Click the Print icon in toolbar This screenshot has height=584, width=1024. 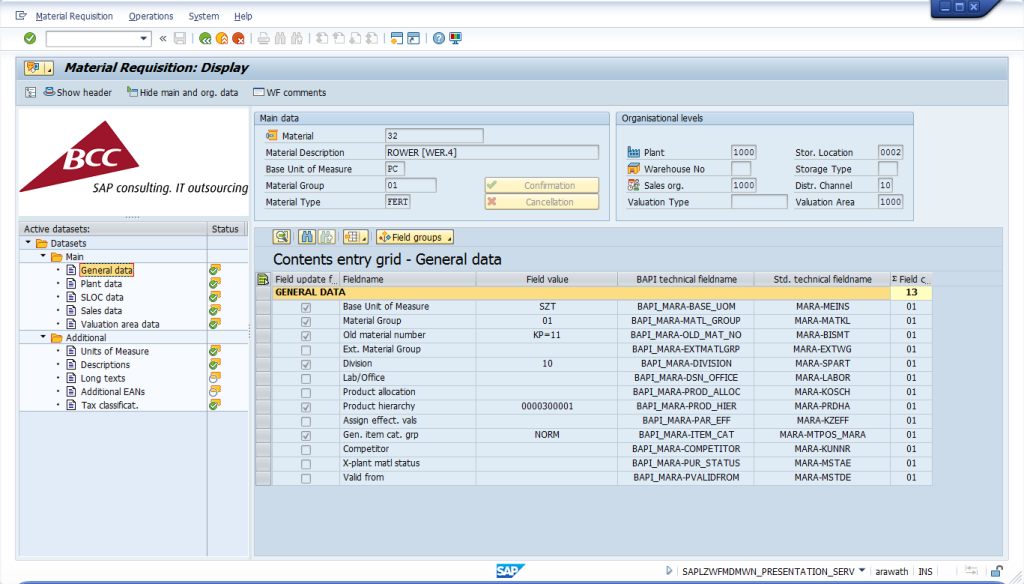263,39
